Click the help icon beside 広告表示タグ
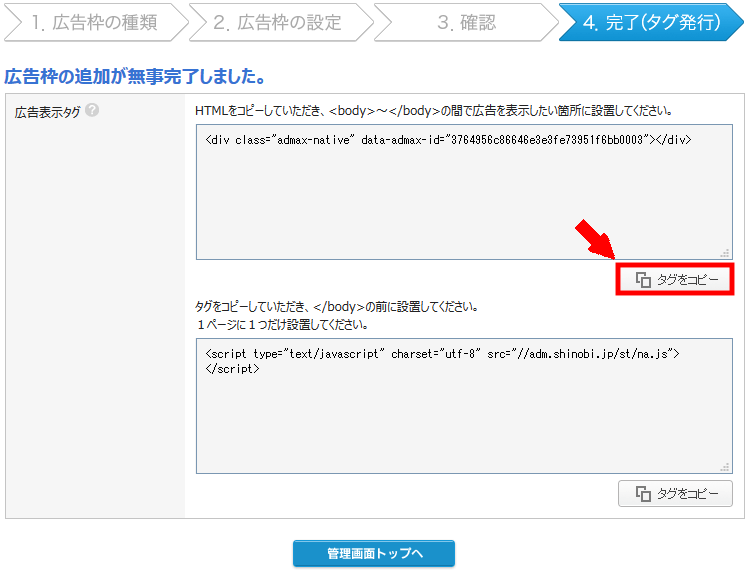The width and height of the screenshot is (749, 576). coord(92,111)
